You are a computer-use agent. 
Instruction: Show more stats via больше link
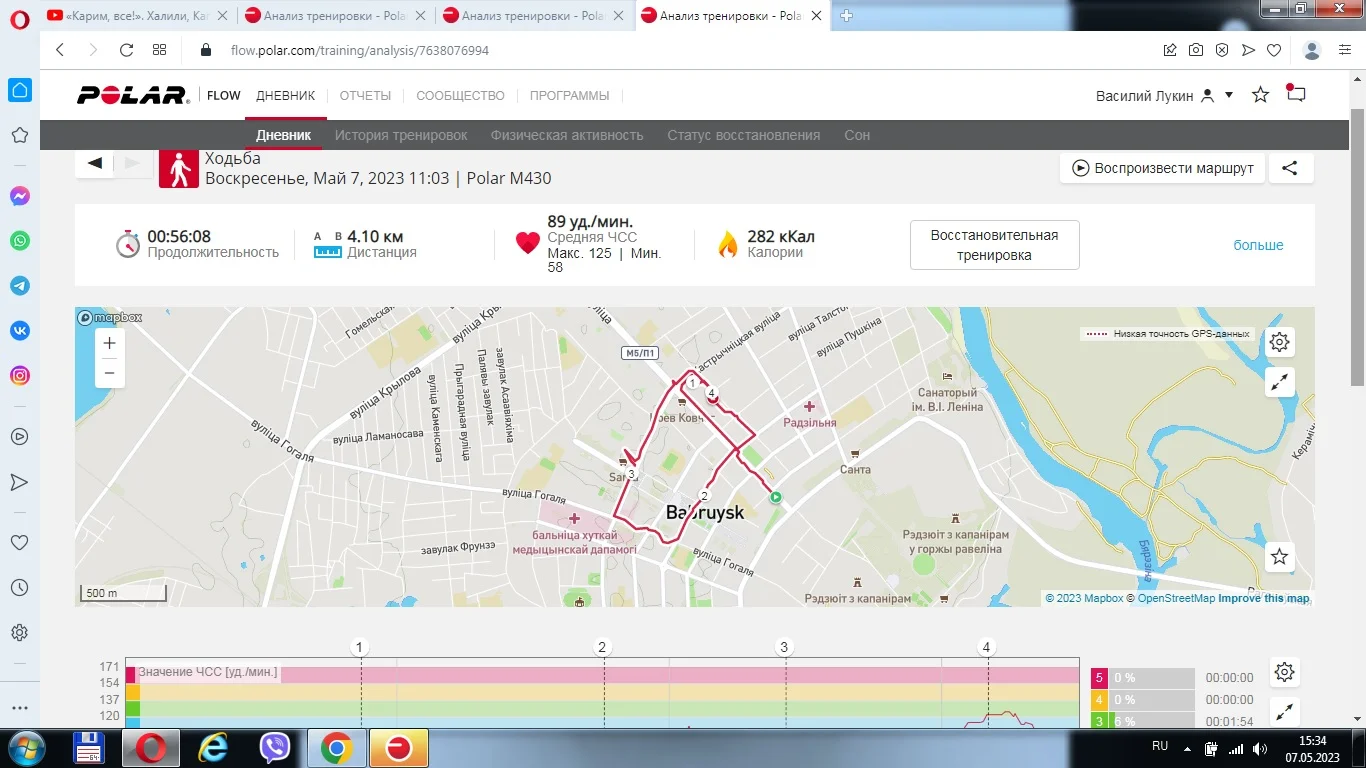(1258, 245)
